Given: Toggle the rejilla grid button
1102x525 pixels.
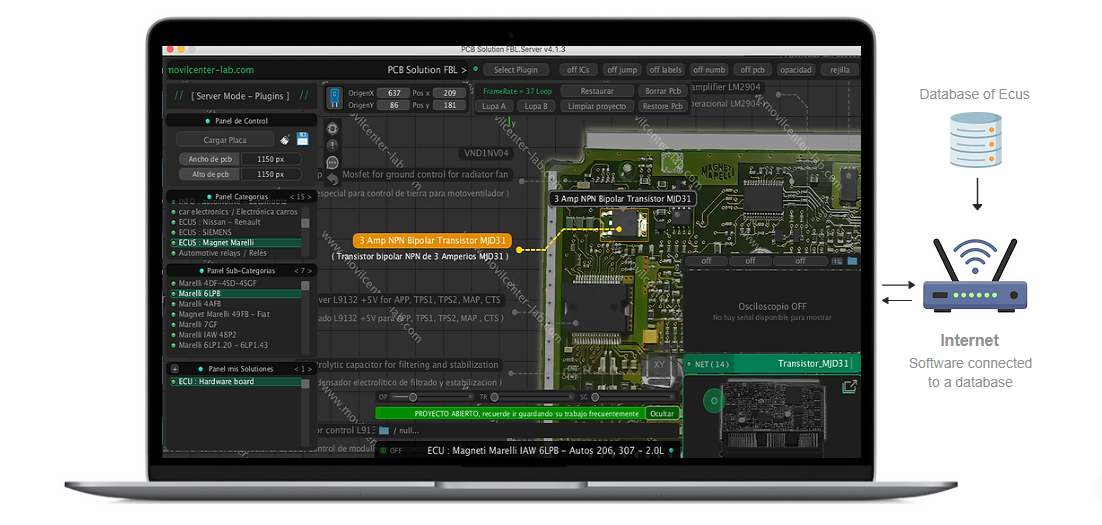Looking at the screenshot, I should (840, 70).
